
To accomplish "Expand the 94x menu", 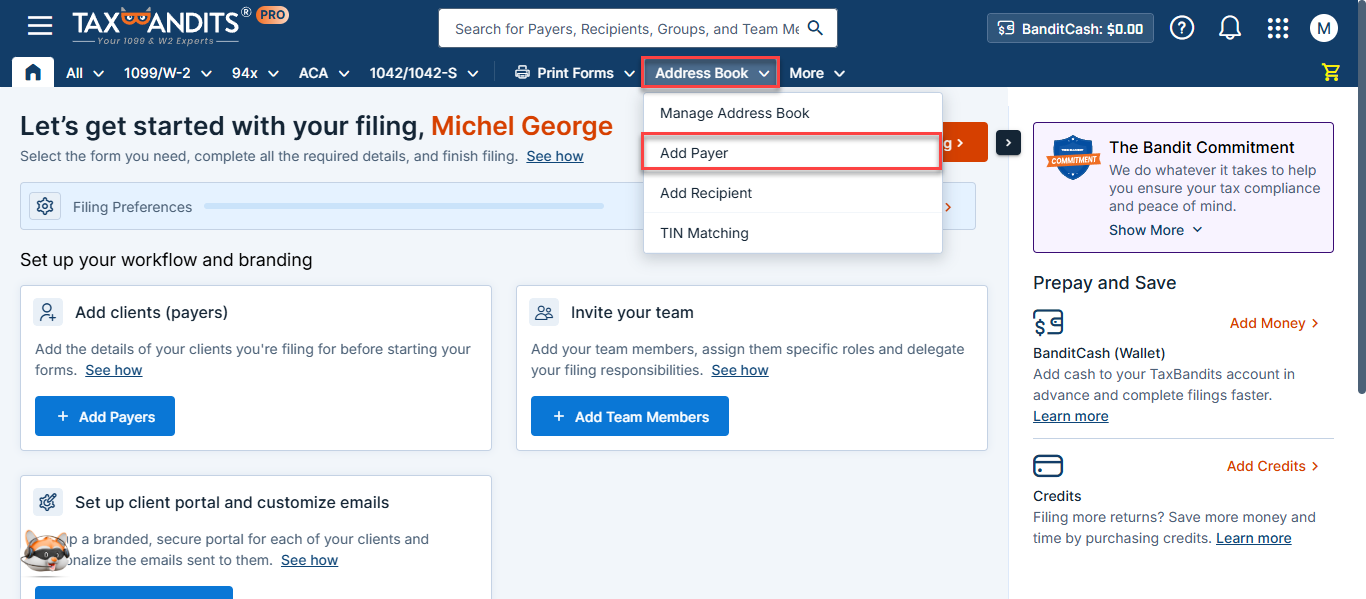I will [x=257, y=73].
